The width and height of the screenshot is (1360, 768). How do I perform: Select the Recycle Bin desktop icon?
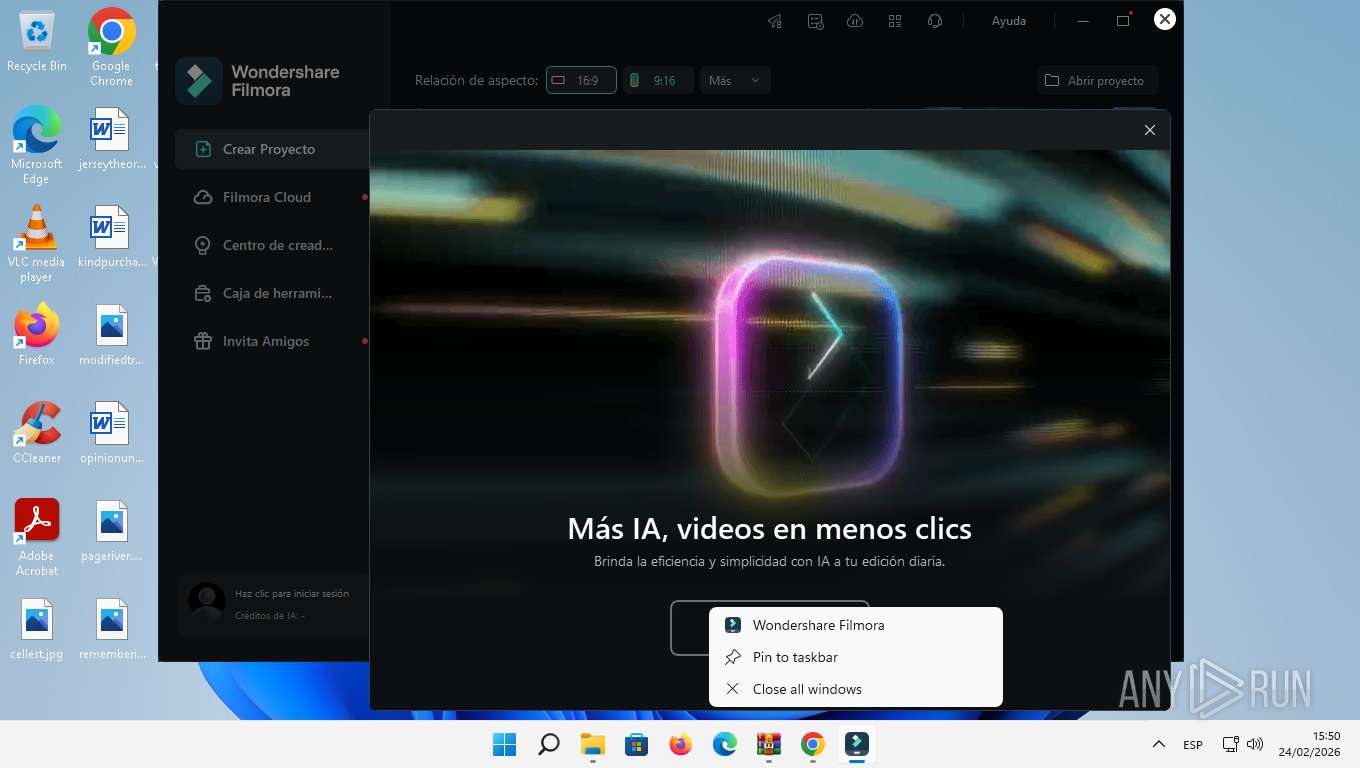(37, 42)
